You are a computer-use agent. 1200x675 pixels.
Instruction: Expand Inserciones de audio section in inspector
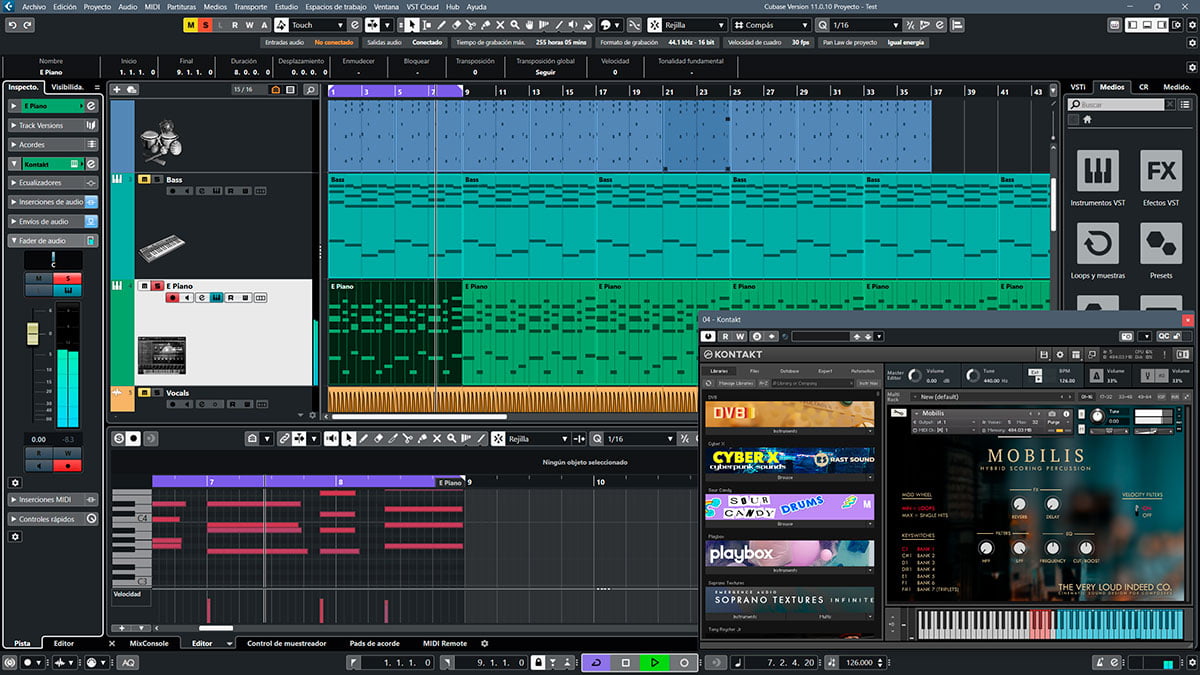coord(53,202)
